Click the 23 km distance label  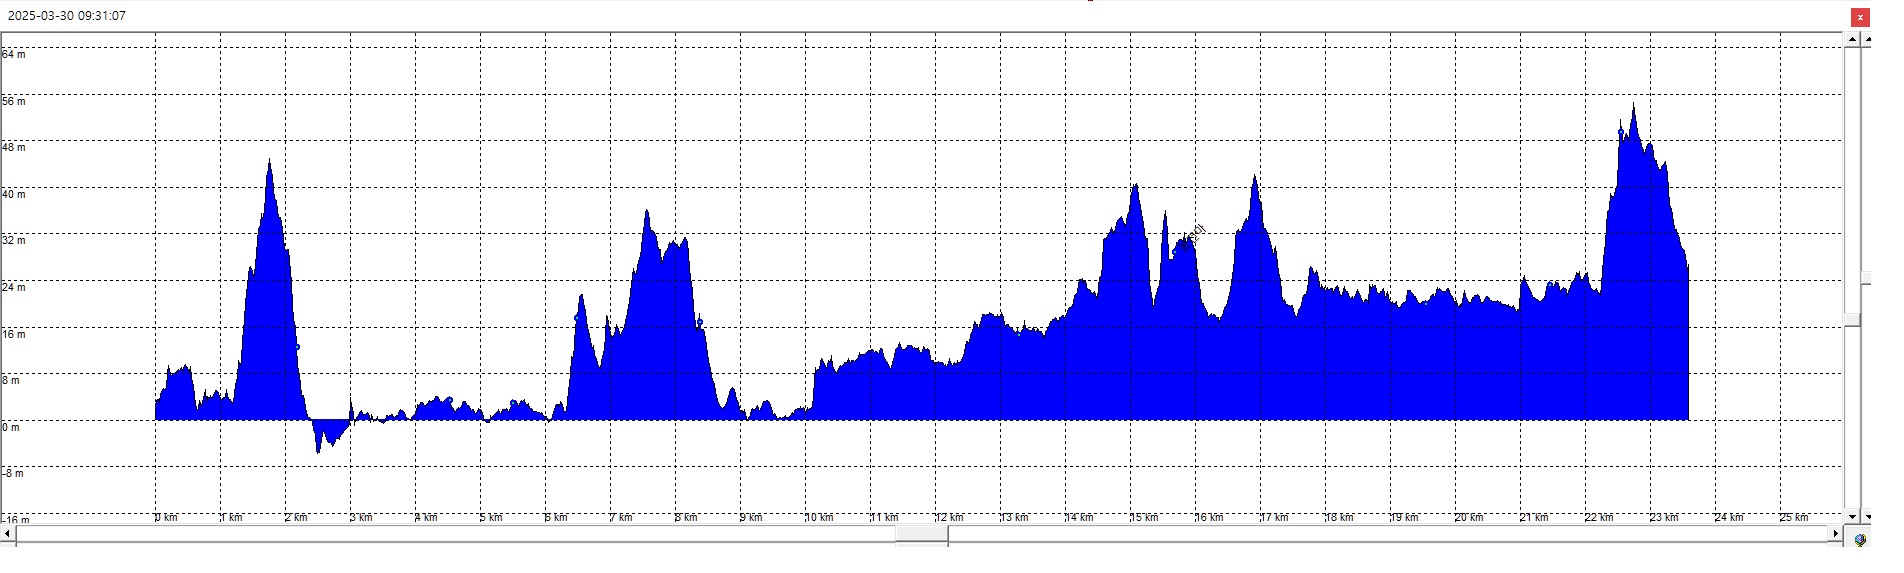(1665, 517)
